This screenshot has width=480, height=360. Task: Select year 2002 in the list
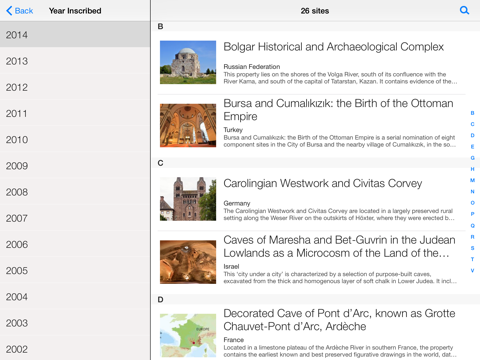75,349
